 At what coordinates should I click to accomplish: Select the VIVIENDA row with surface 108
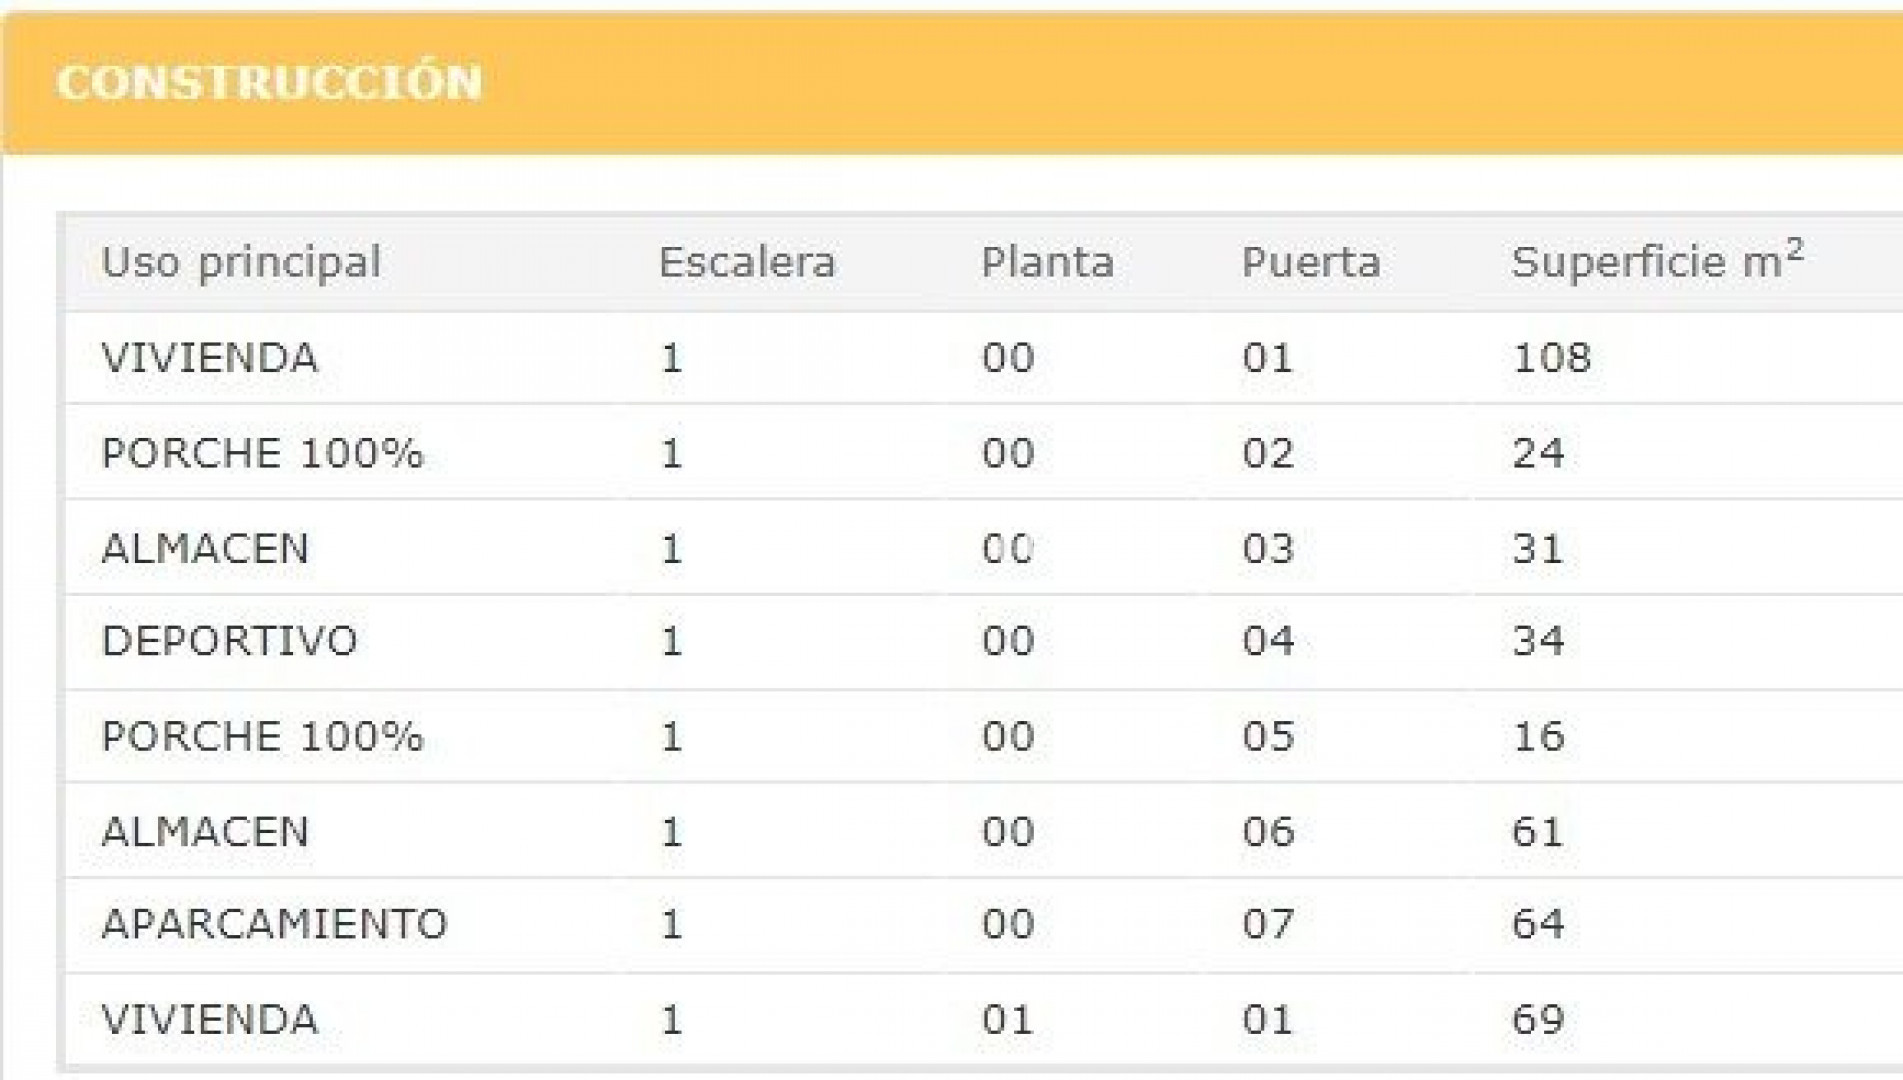[210, 358]
